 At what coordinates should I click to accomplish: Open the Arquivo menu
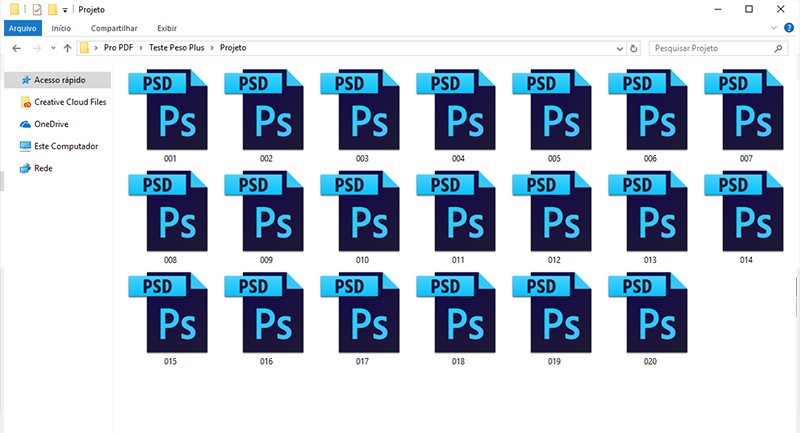[x=21, y=29]
